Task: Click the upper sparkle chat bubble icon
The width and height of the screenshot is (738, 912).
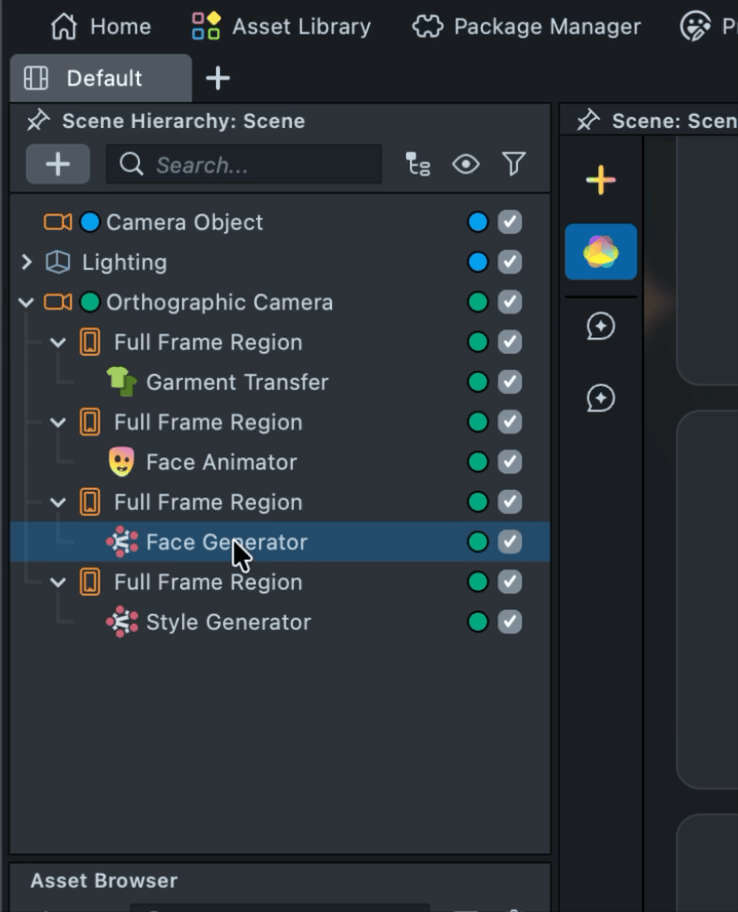Action: coord(600,326)
